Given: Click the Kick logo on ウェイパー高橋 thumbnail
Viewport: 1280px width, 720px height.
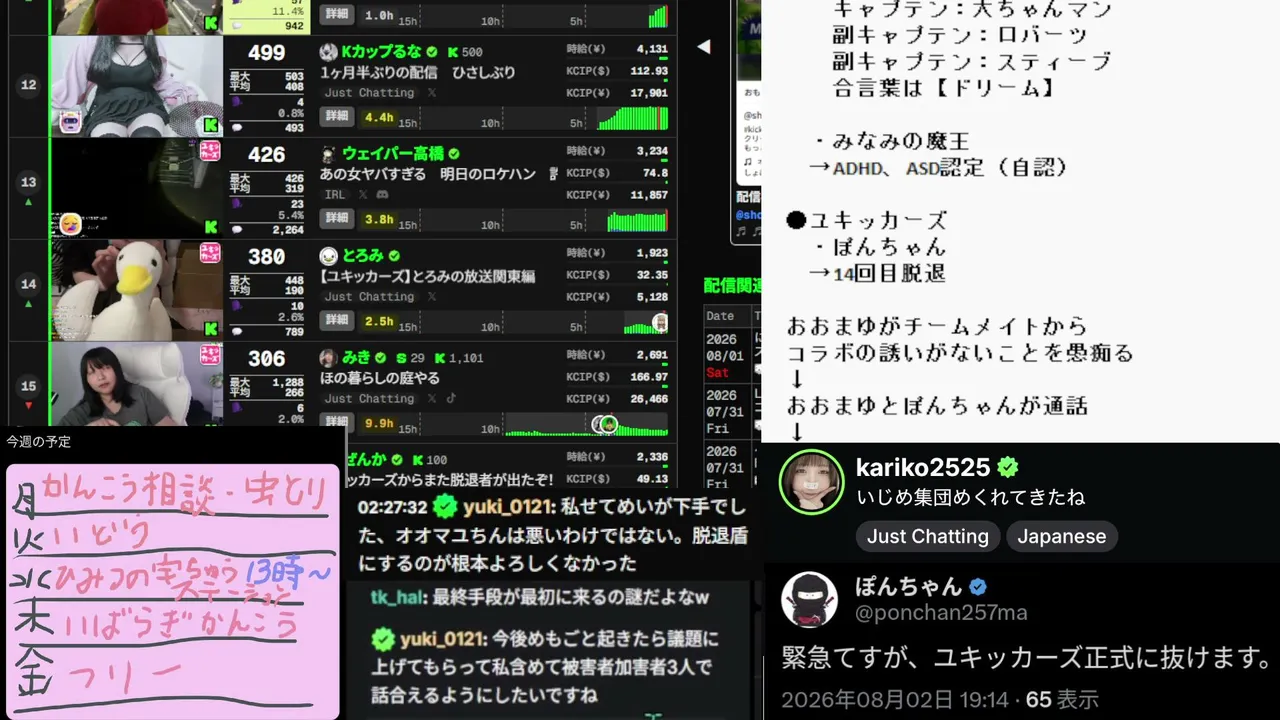Looking at the screenshot, I should [211, 227].
